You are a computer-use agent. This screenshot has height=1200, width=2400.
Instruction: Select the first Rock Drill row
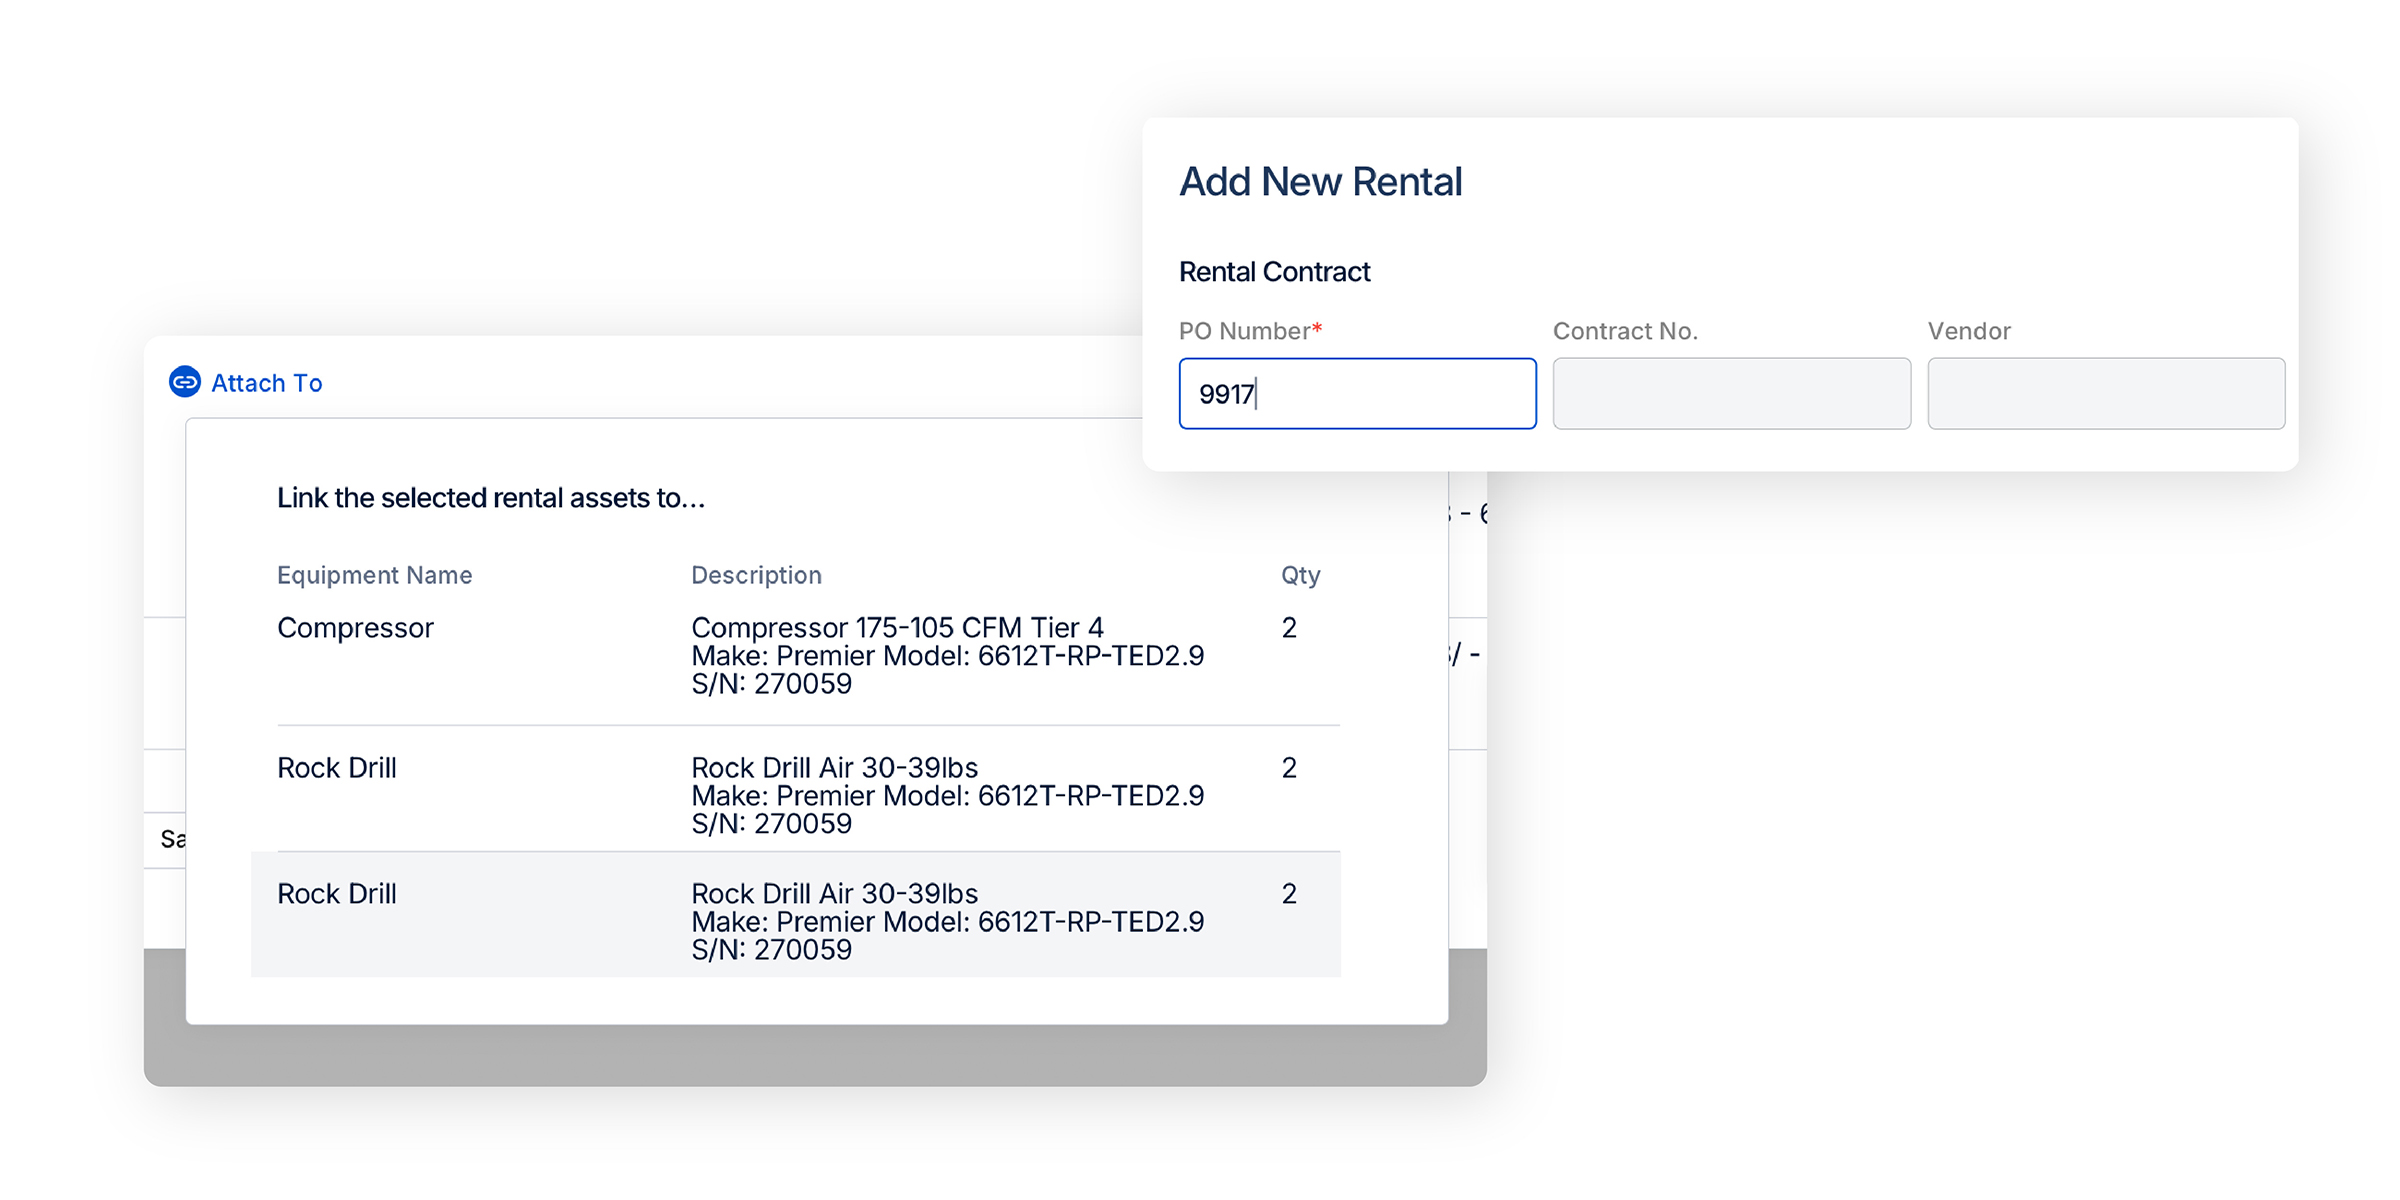click(x=337, y=768)
